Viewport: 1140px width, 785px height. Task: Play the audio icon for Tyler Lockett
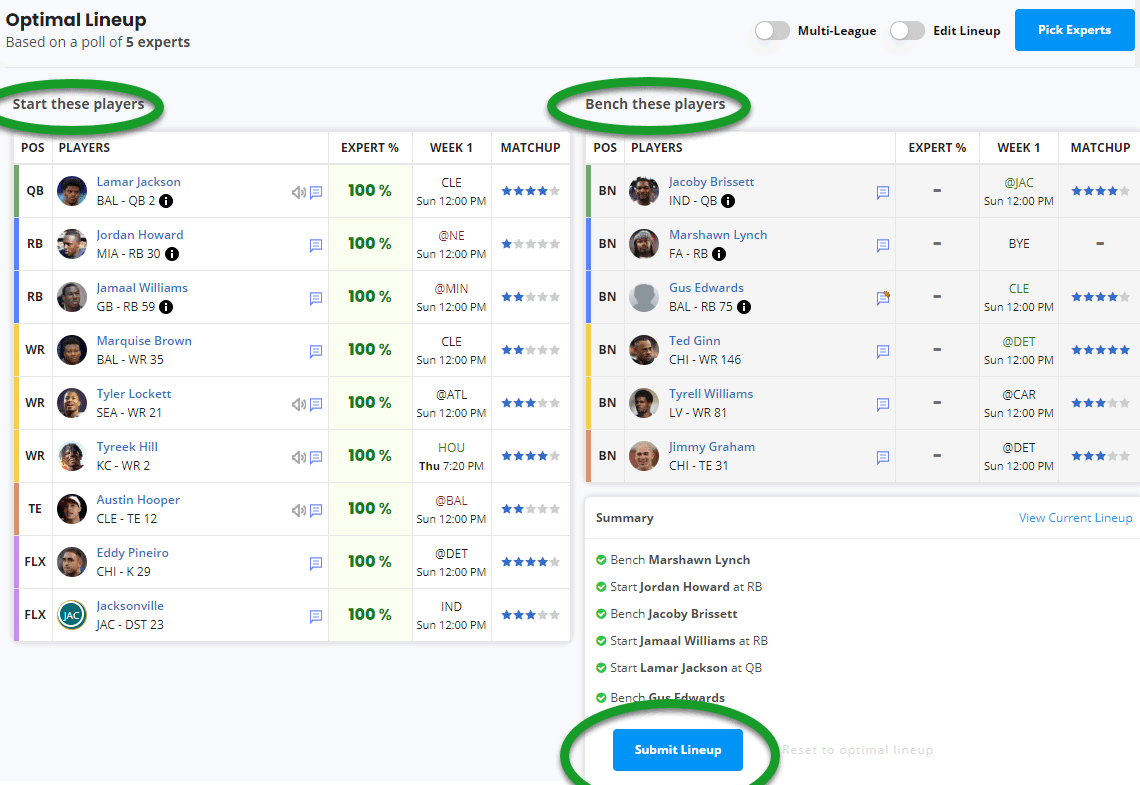(299, 405)
